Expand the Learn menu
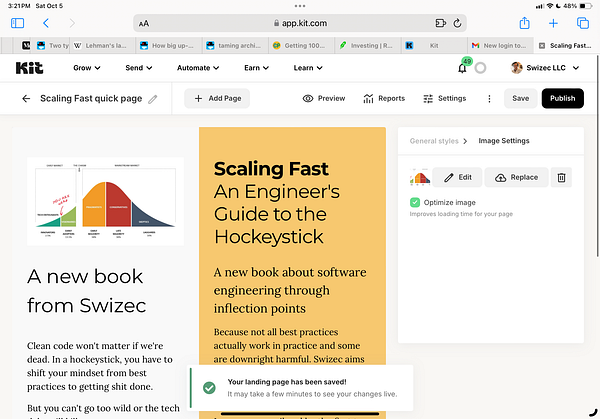600x419 pixels. (x=308, y=68)
